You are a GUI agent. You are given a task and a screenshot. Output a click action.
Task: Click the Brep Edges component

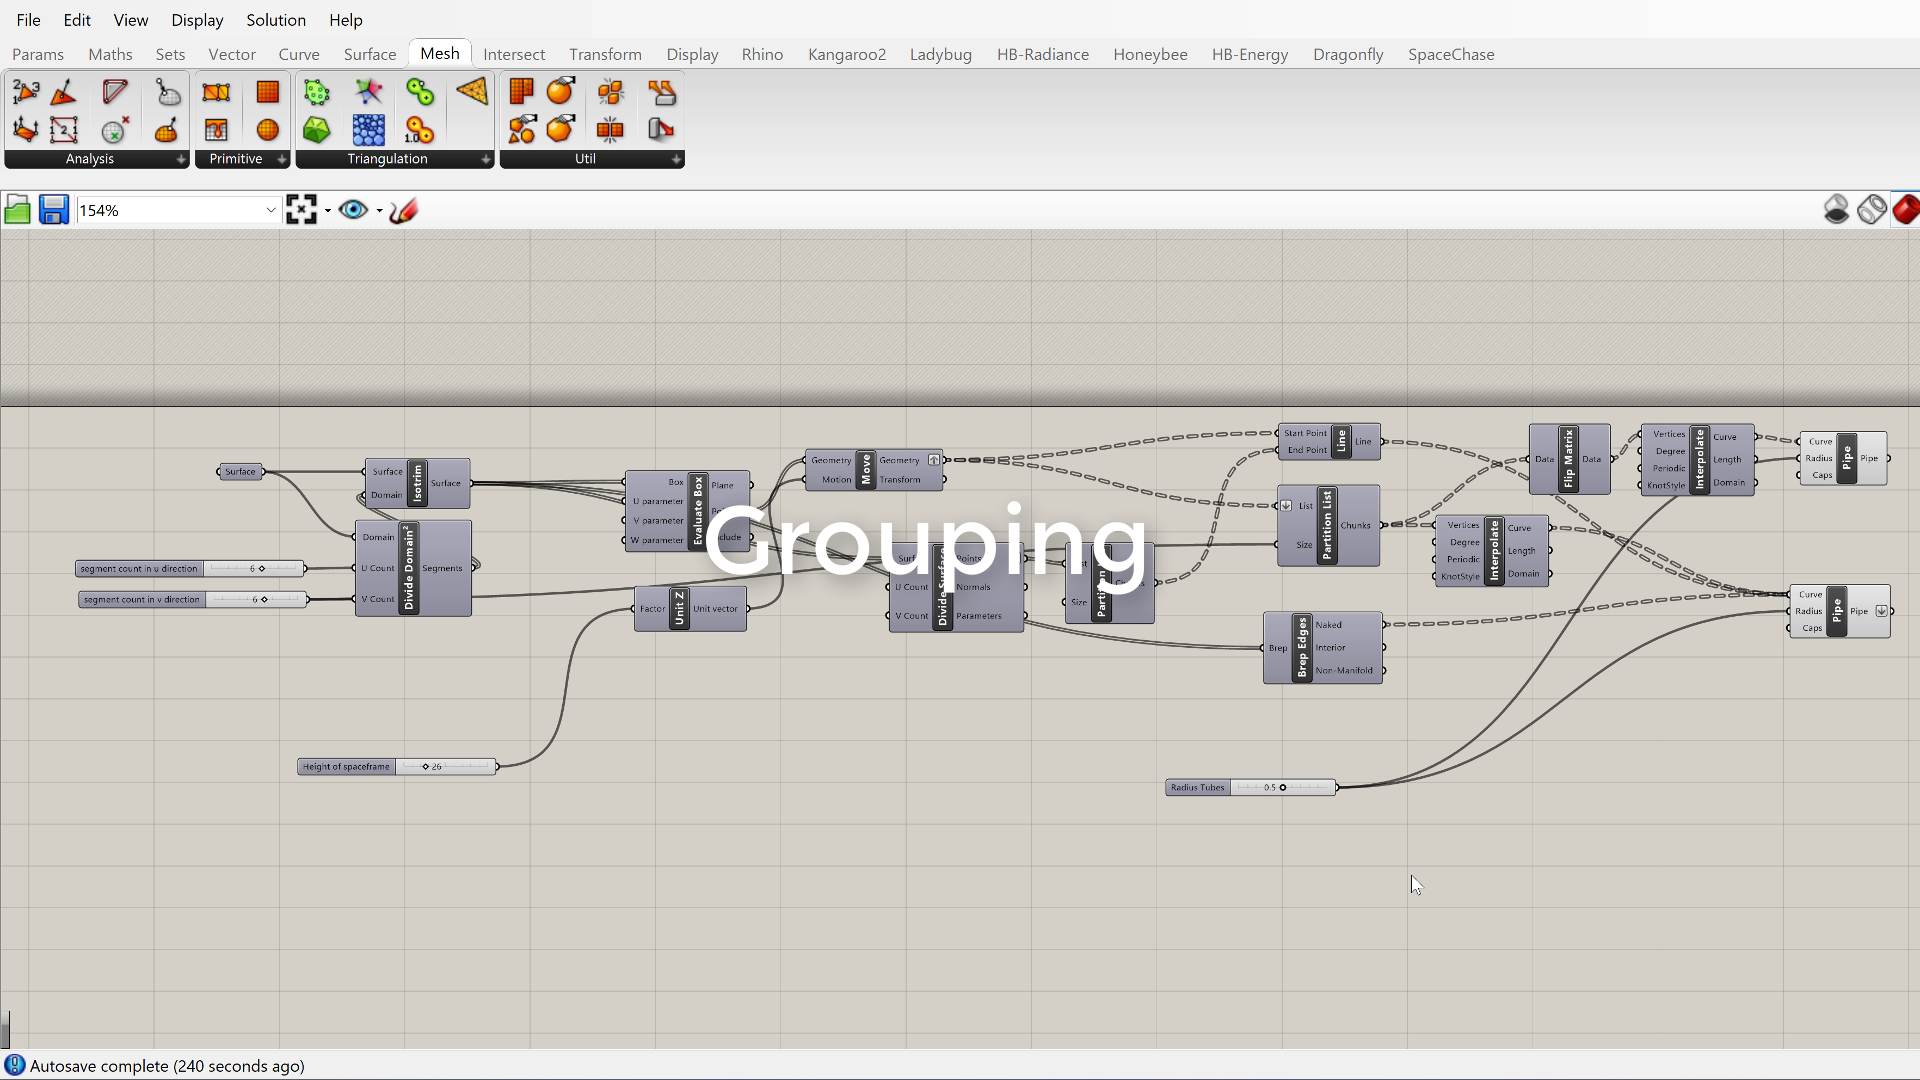pyautogui.click(x=1301, y=648)
